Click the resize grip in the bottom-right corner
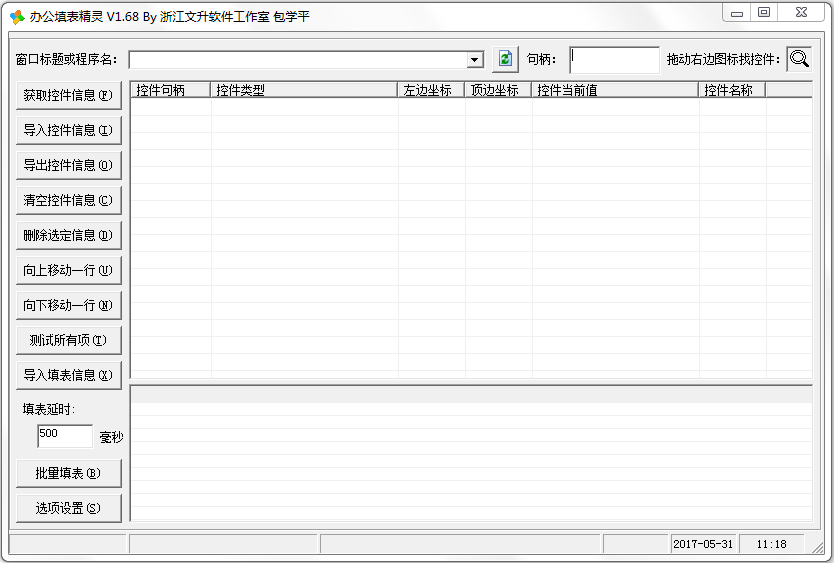This screenshot has height=563, width=834. (x=817, y=547)
